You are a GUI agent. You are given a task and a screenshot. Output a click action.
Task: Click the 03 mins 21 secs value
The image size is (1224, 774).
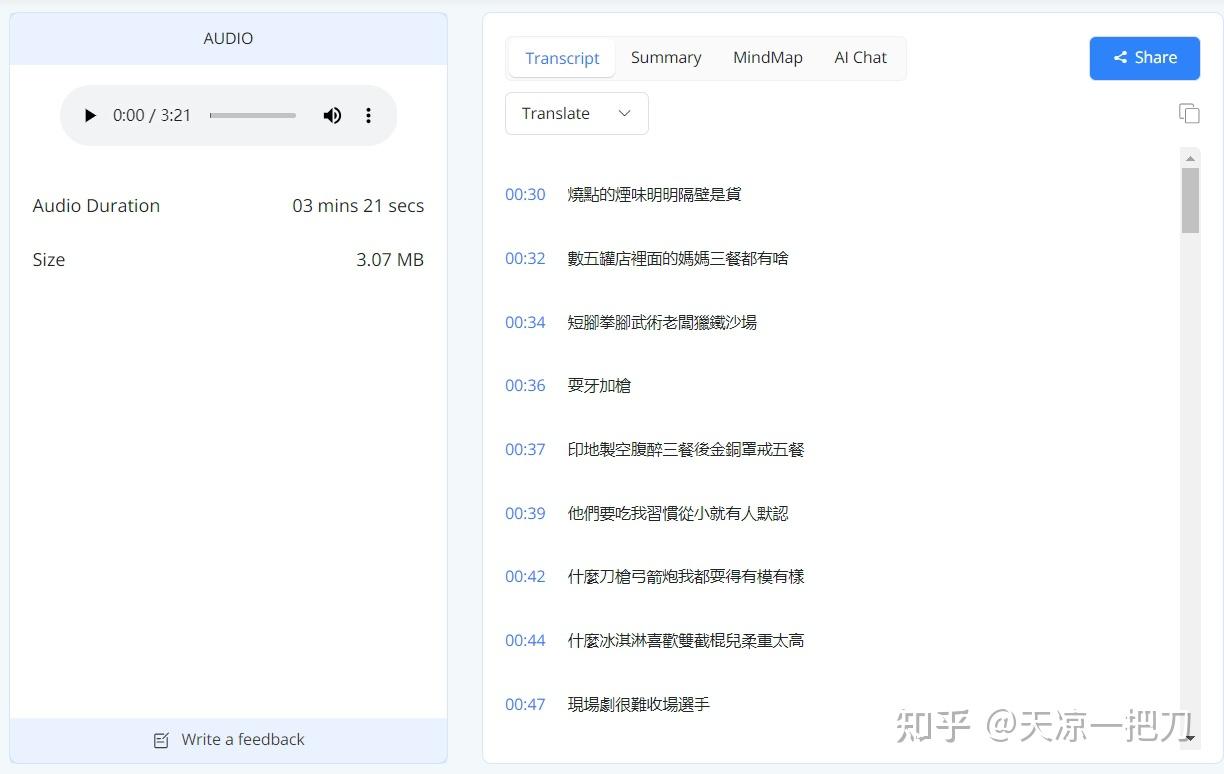pos(358,206)
